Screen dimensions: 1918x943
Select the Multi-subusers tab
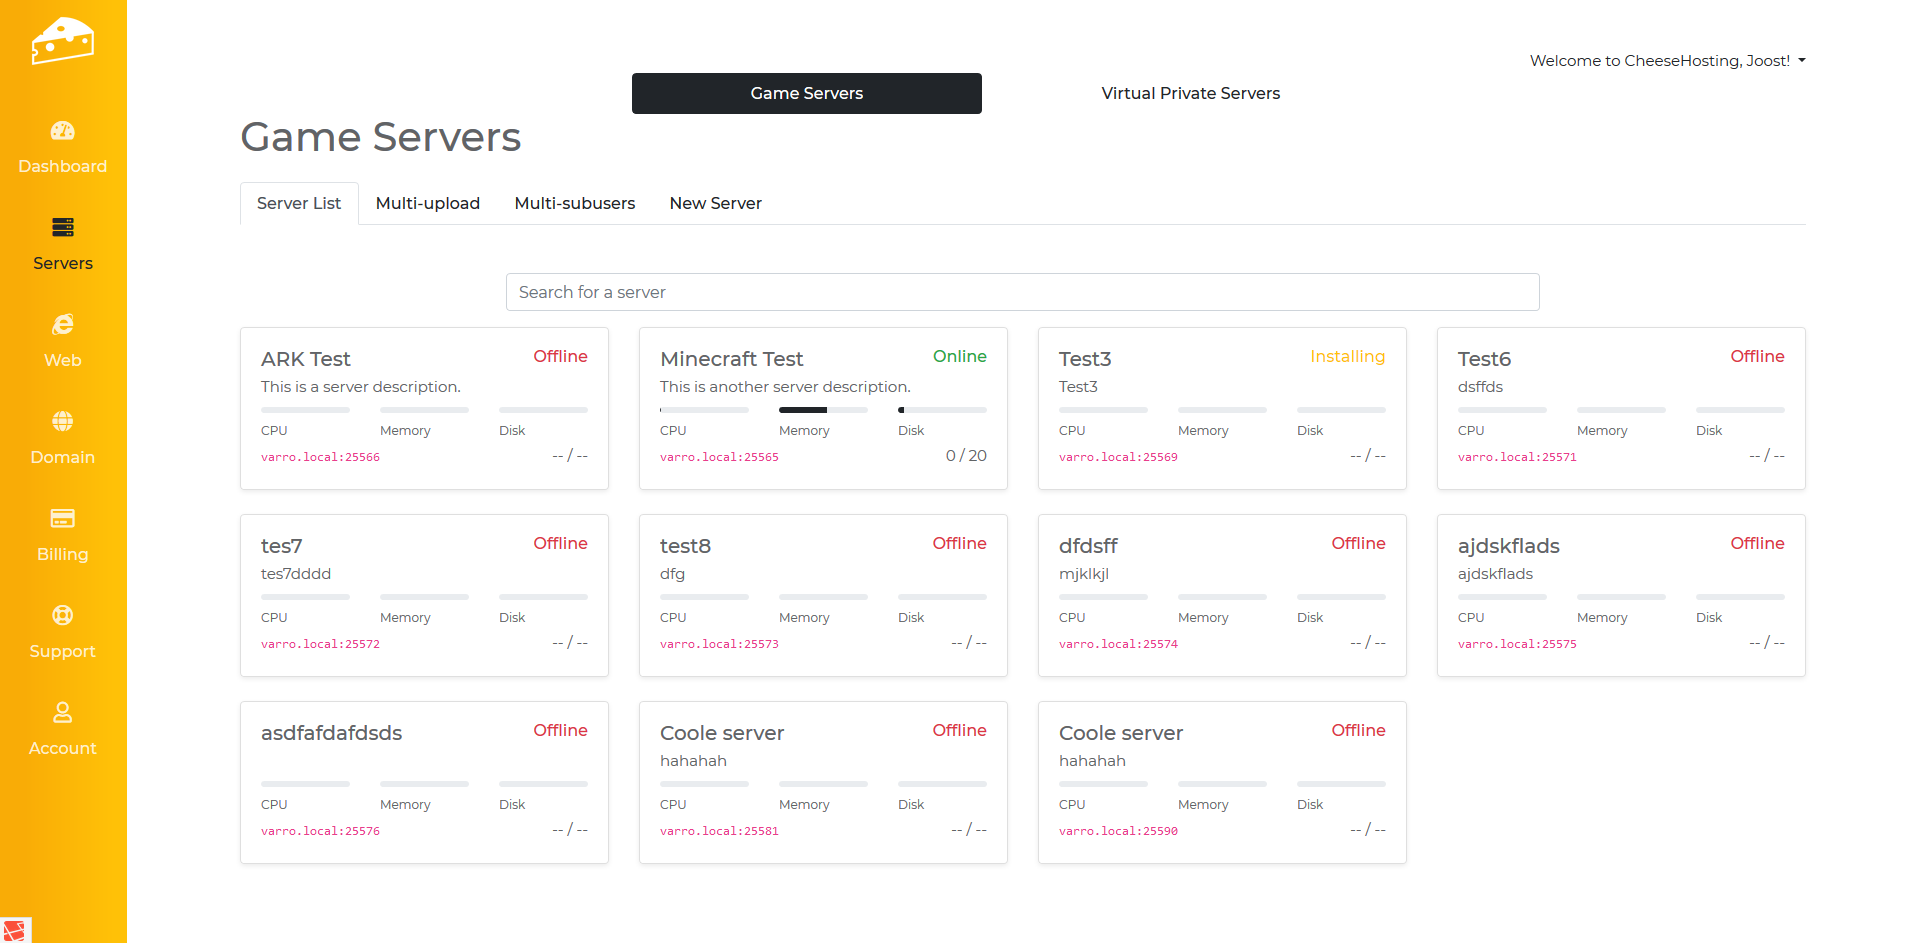pos(574,203)
